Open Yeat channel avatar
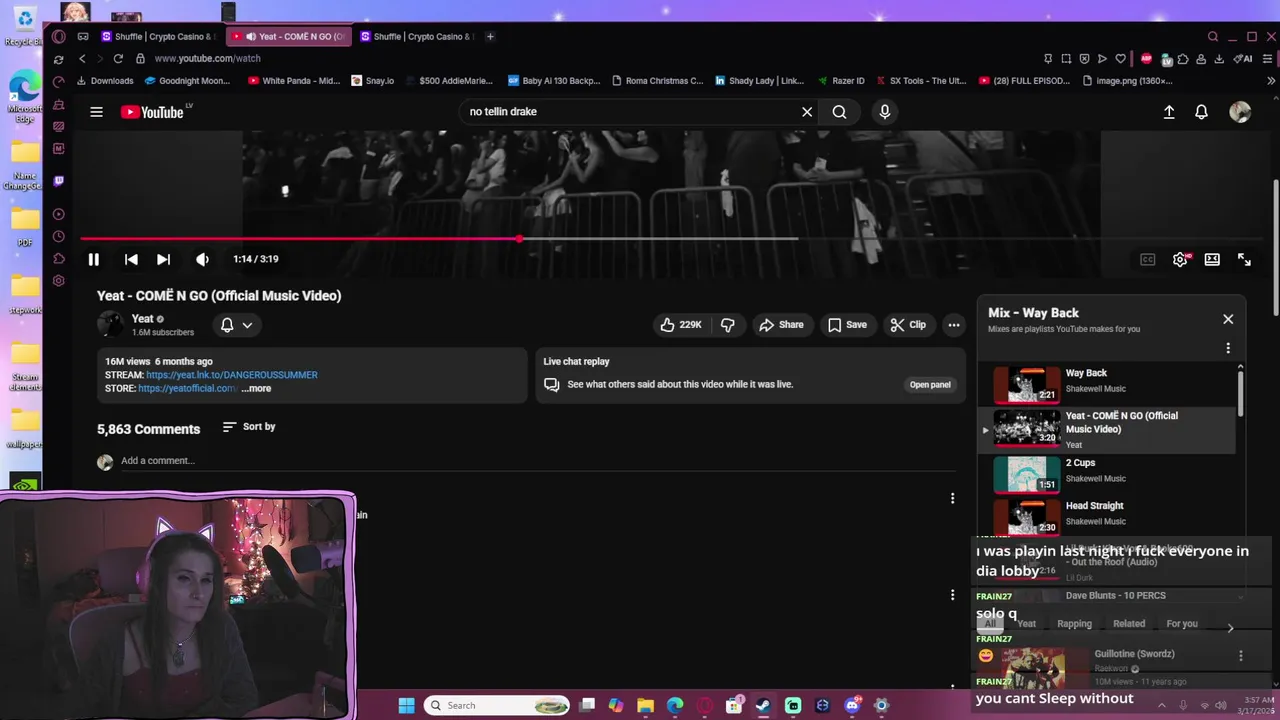The width and height of the screenshot is (1280, 720). point(110,325)
